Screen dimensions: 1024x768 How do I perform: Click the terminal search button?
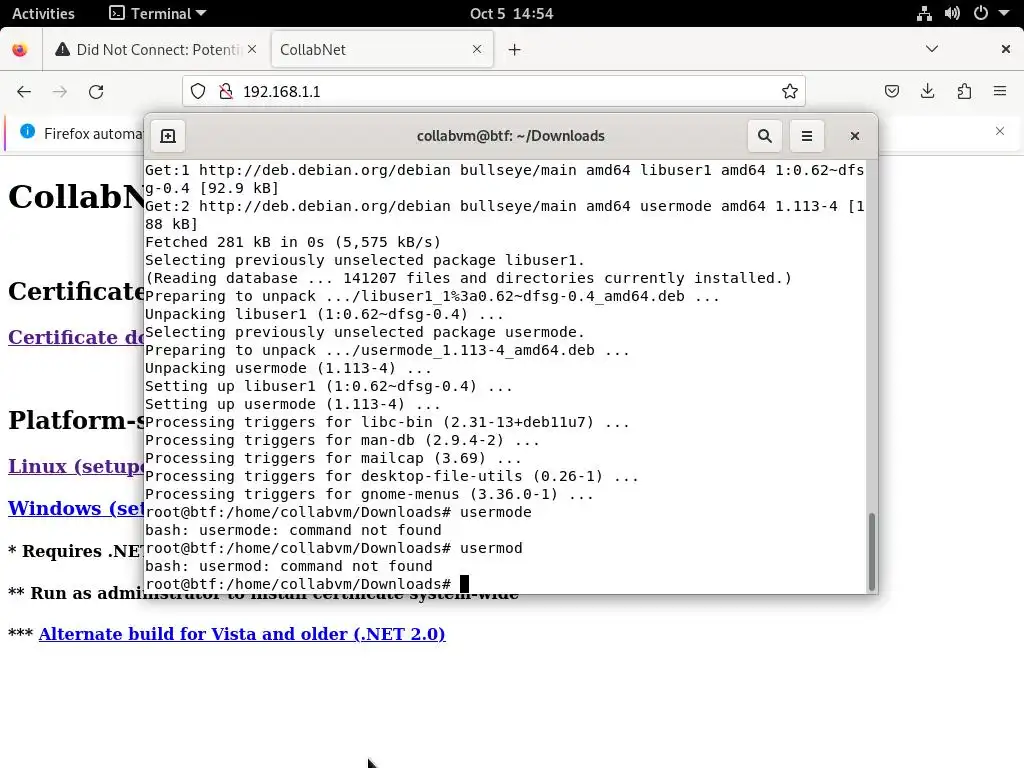coord(765,136)
